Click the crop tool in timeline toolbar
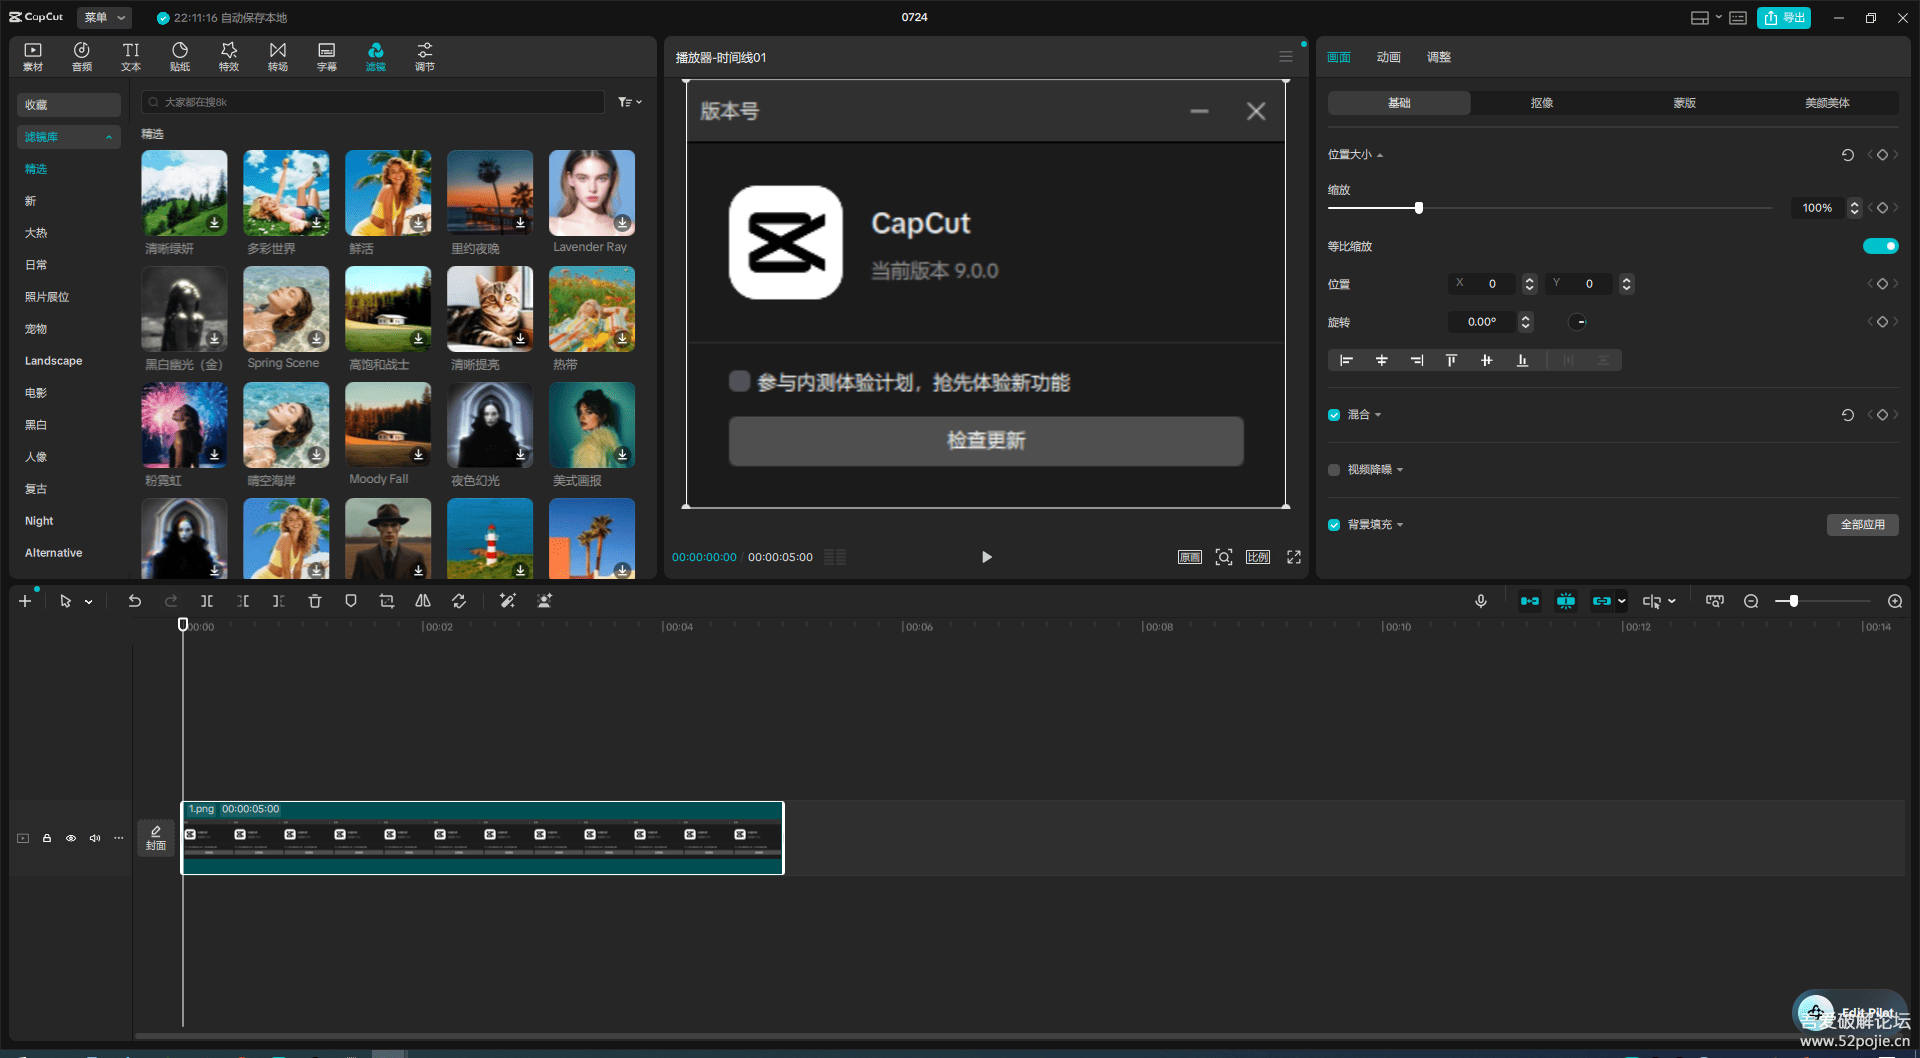The image size is (1920, 1058). click(x=387, y=601)
